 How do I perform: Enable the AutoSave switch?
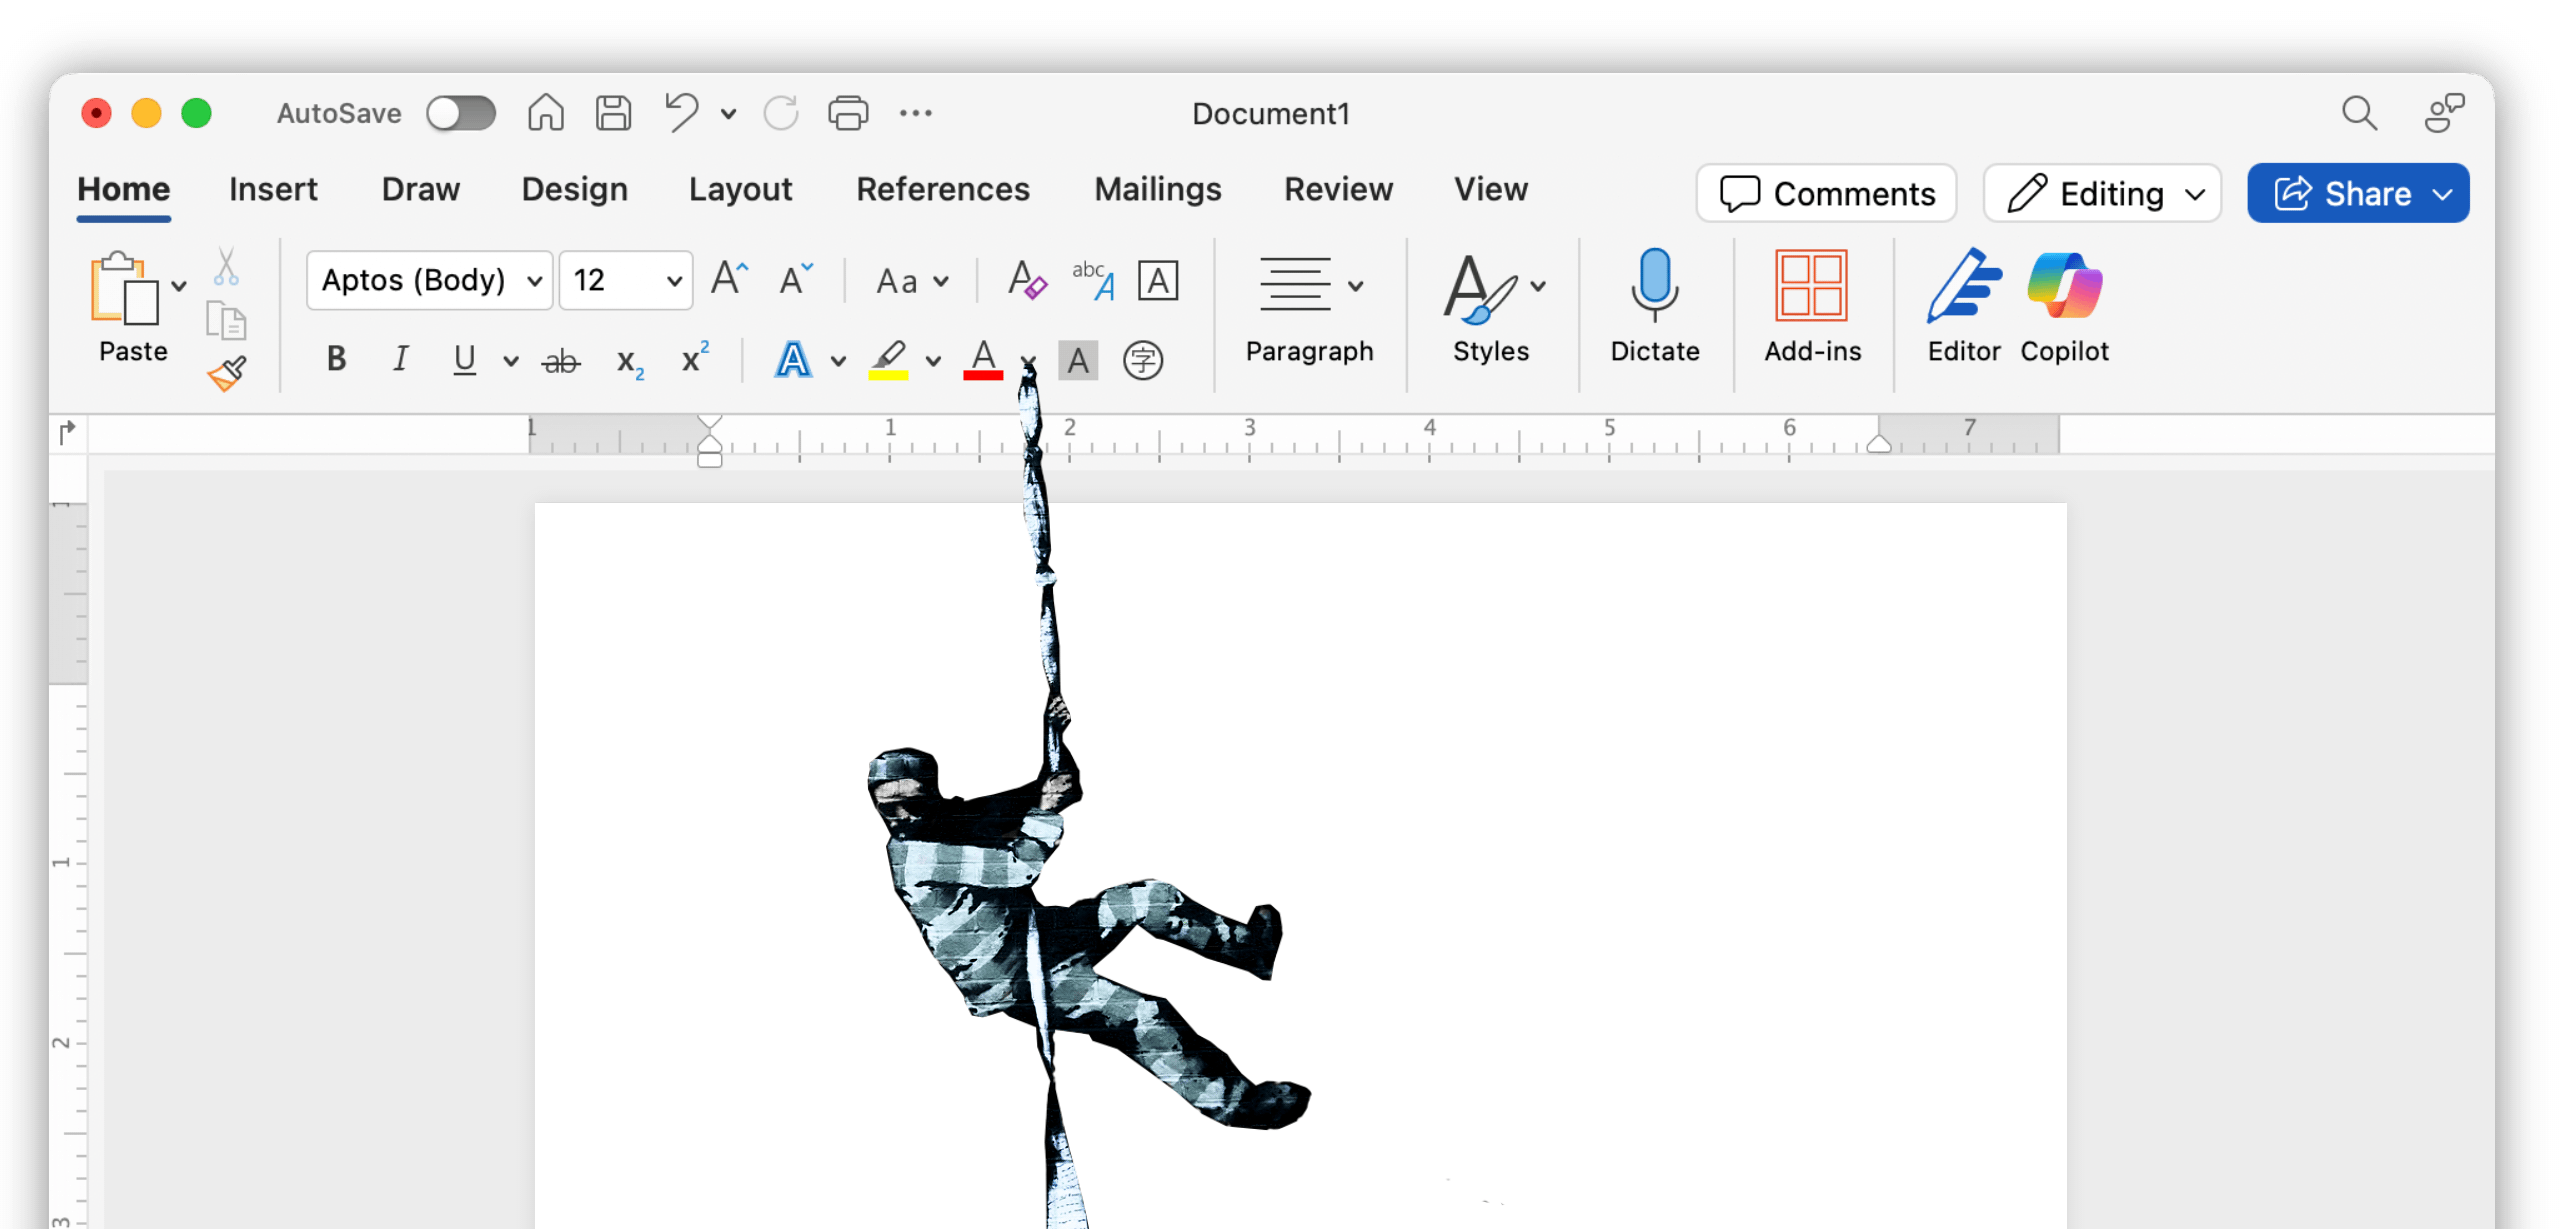(461, 113)
